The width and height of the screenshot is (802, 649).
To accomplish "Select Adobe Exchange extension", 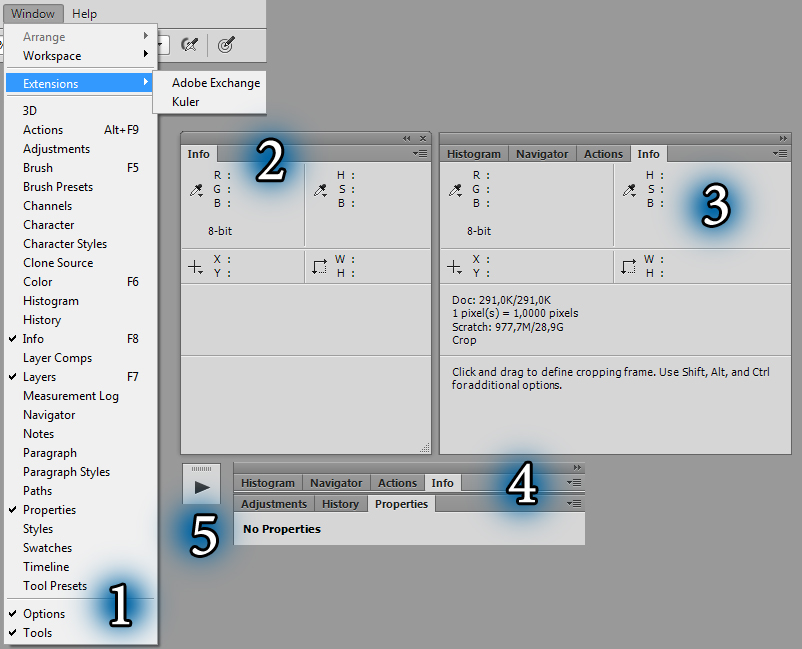I will (216, 83).
